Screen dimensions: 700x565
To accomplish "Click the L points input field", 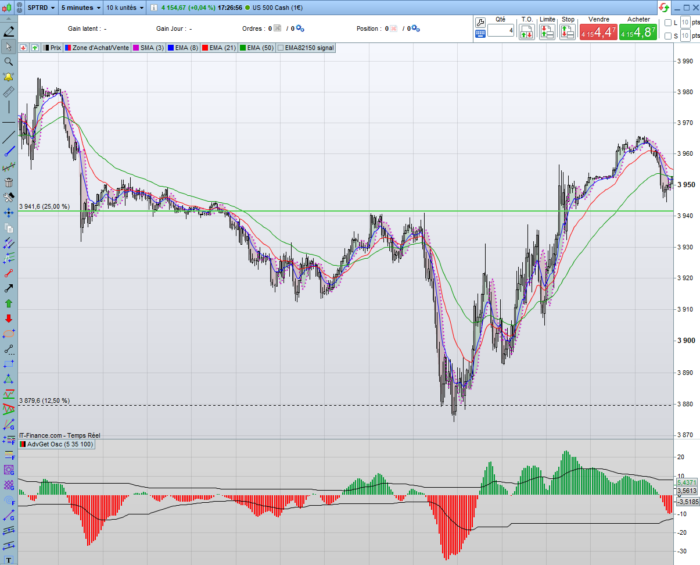I will (x=685, y=23).
